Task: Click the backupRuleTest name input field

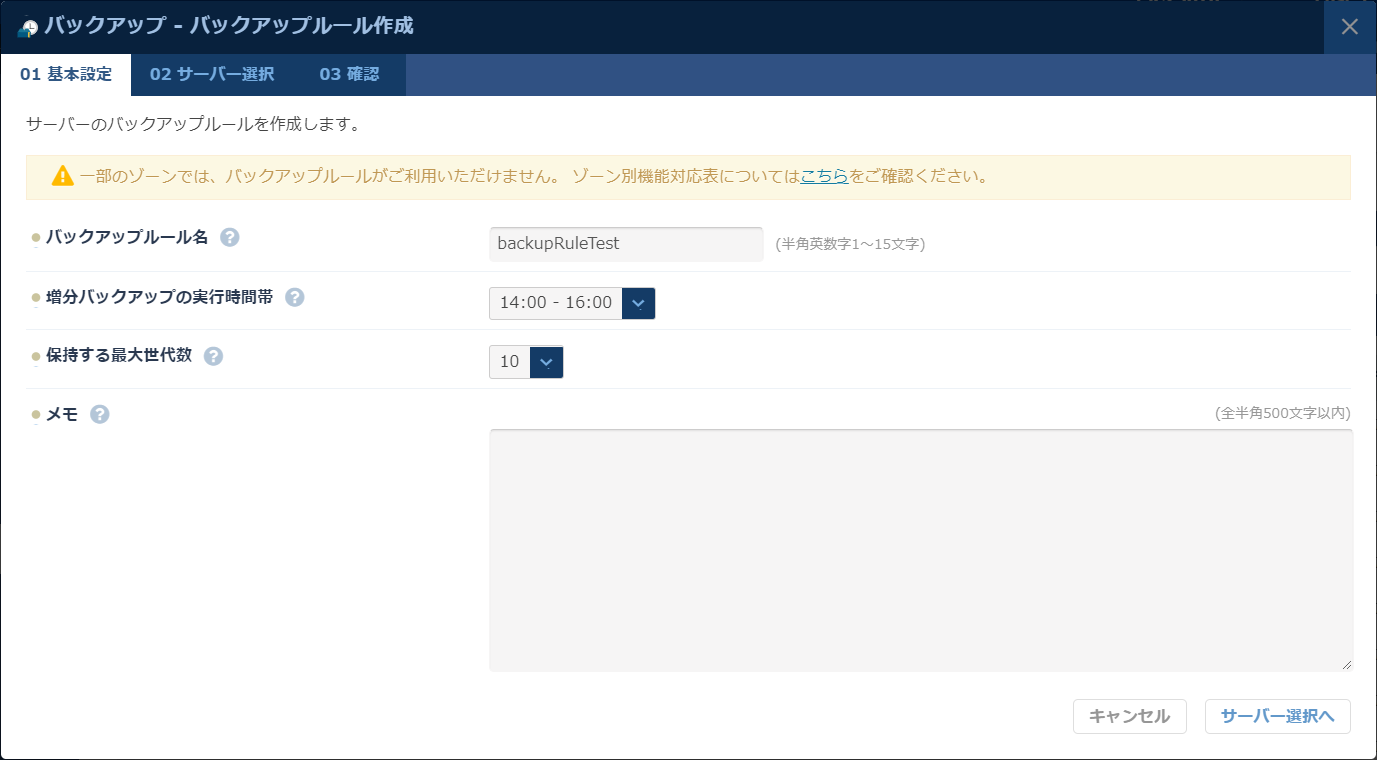Action: 626,243
